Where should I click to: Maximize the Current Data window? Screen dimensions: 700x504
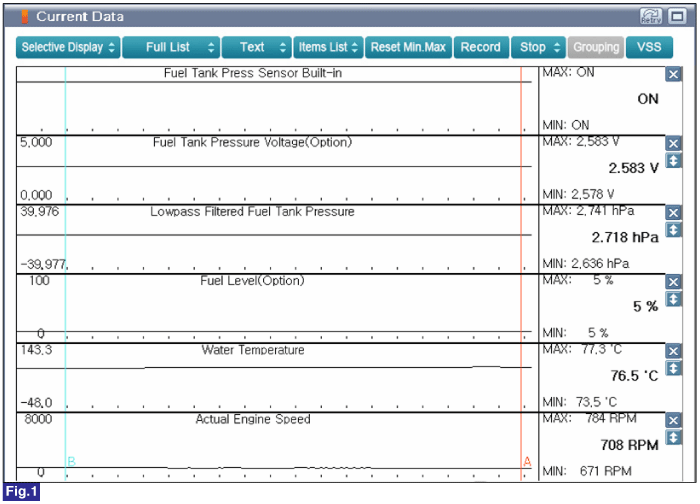click(677, 17)
